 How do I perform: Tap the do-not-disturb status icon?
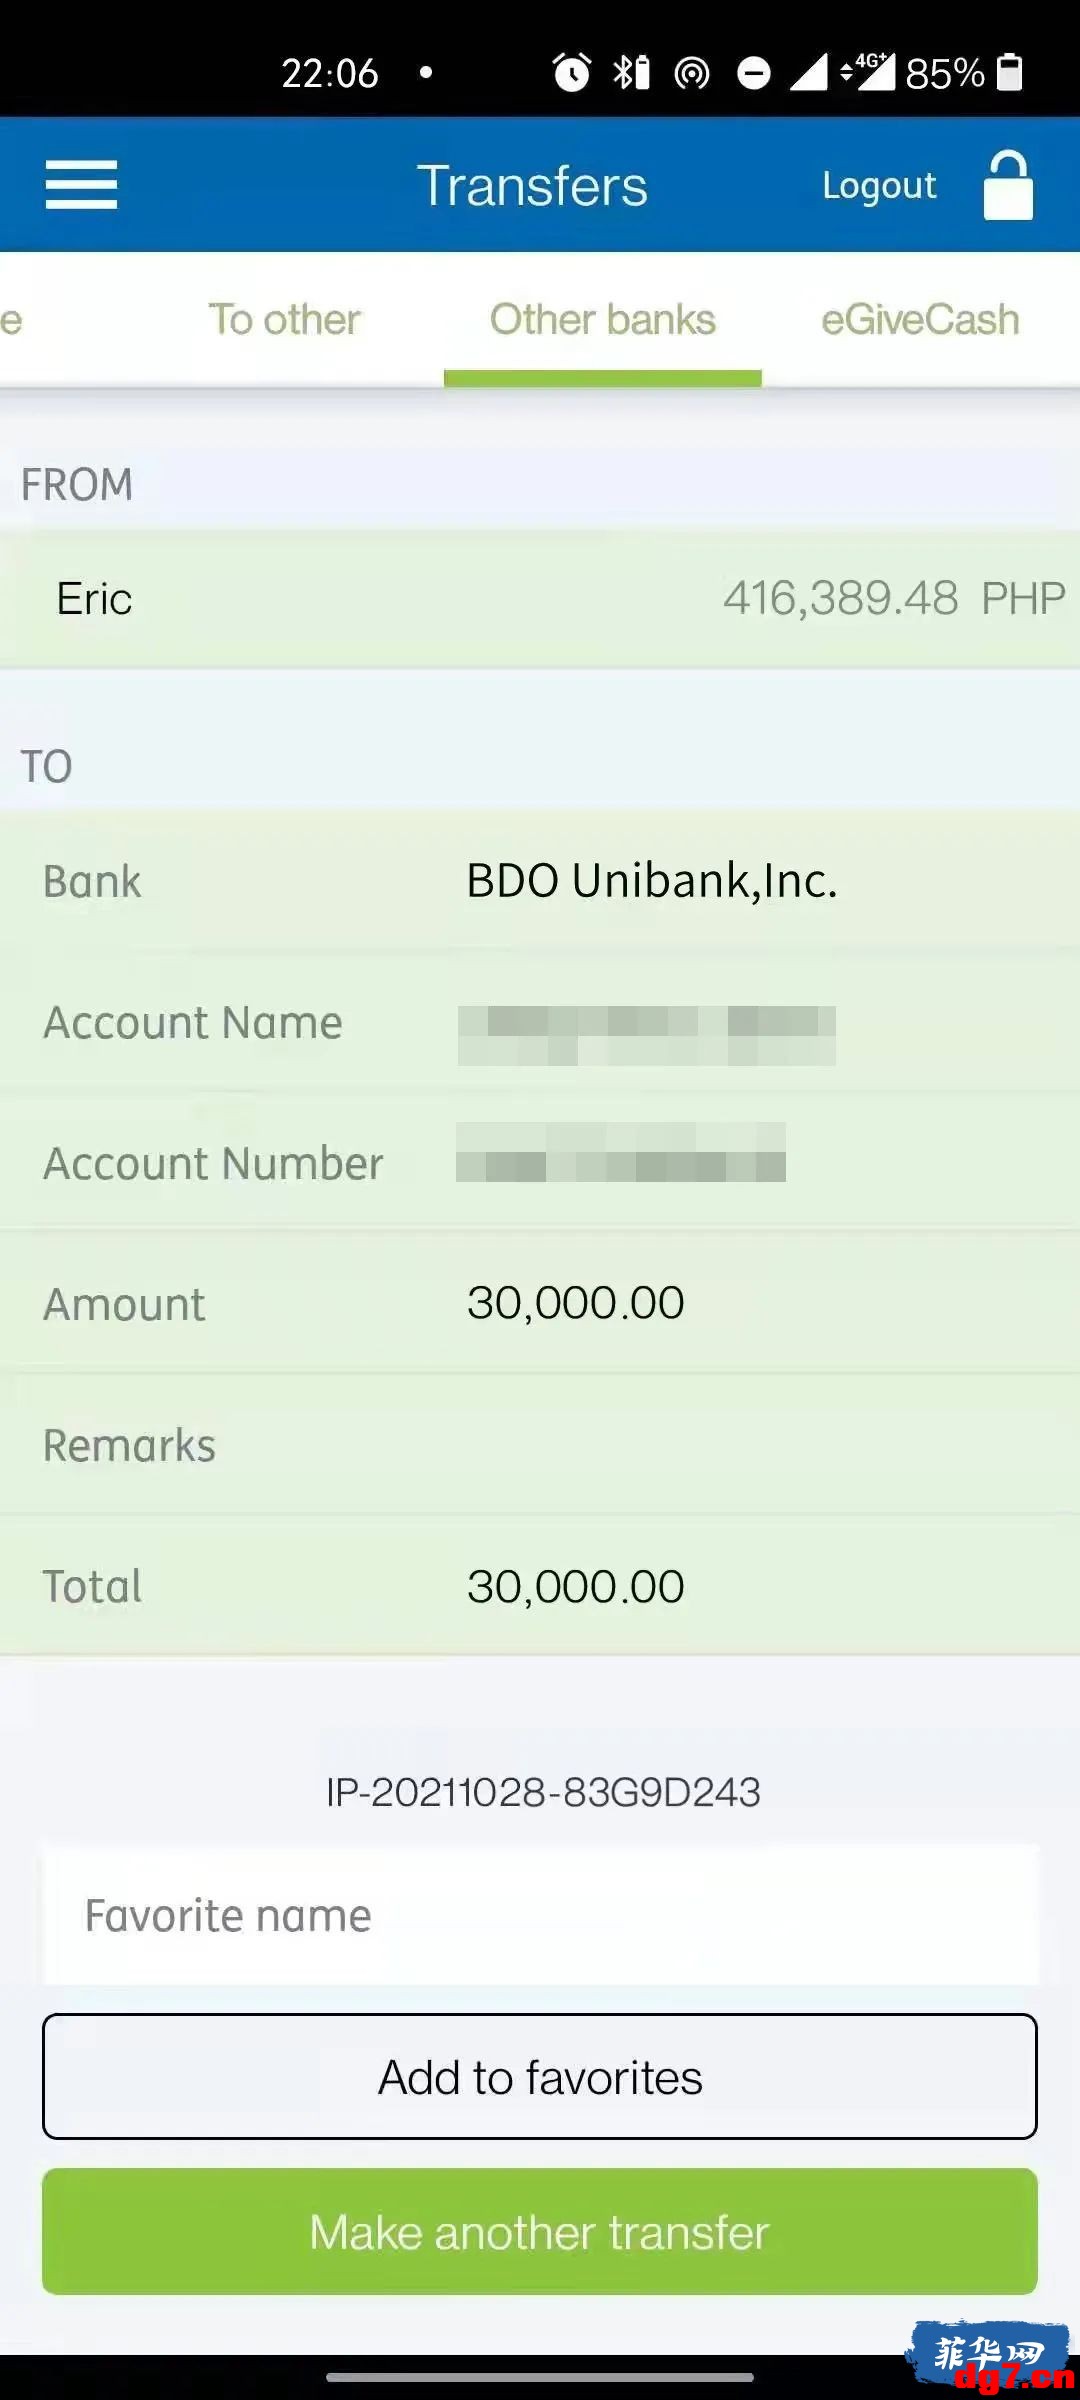click(x=753, y=73)
